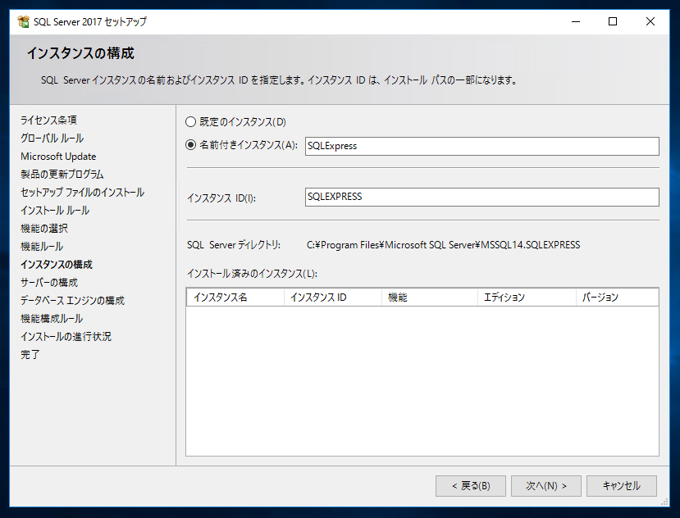
Task: Minimize the SQL Server 2017 setup window
Action: [575, 22]
